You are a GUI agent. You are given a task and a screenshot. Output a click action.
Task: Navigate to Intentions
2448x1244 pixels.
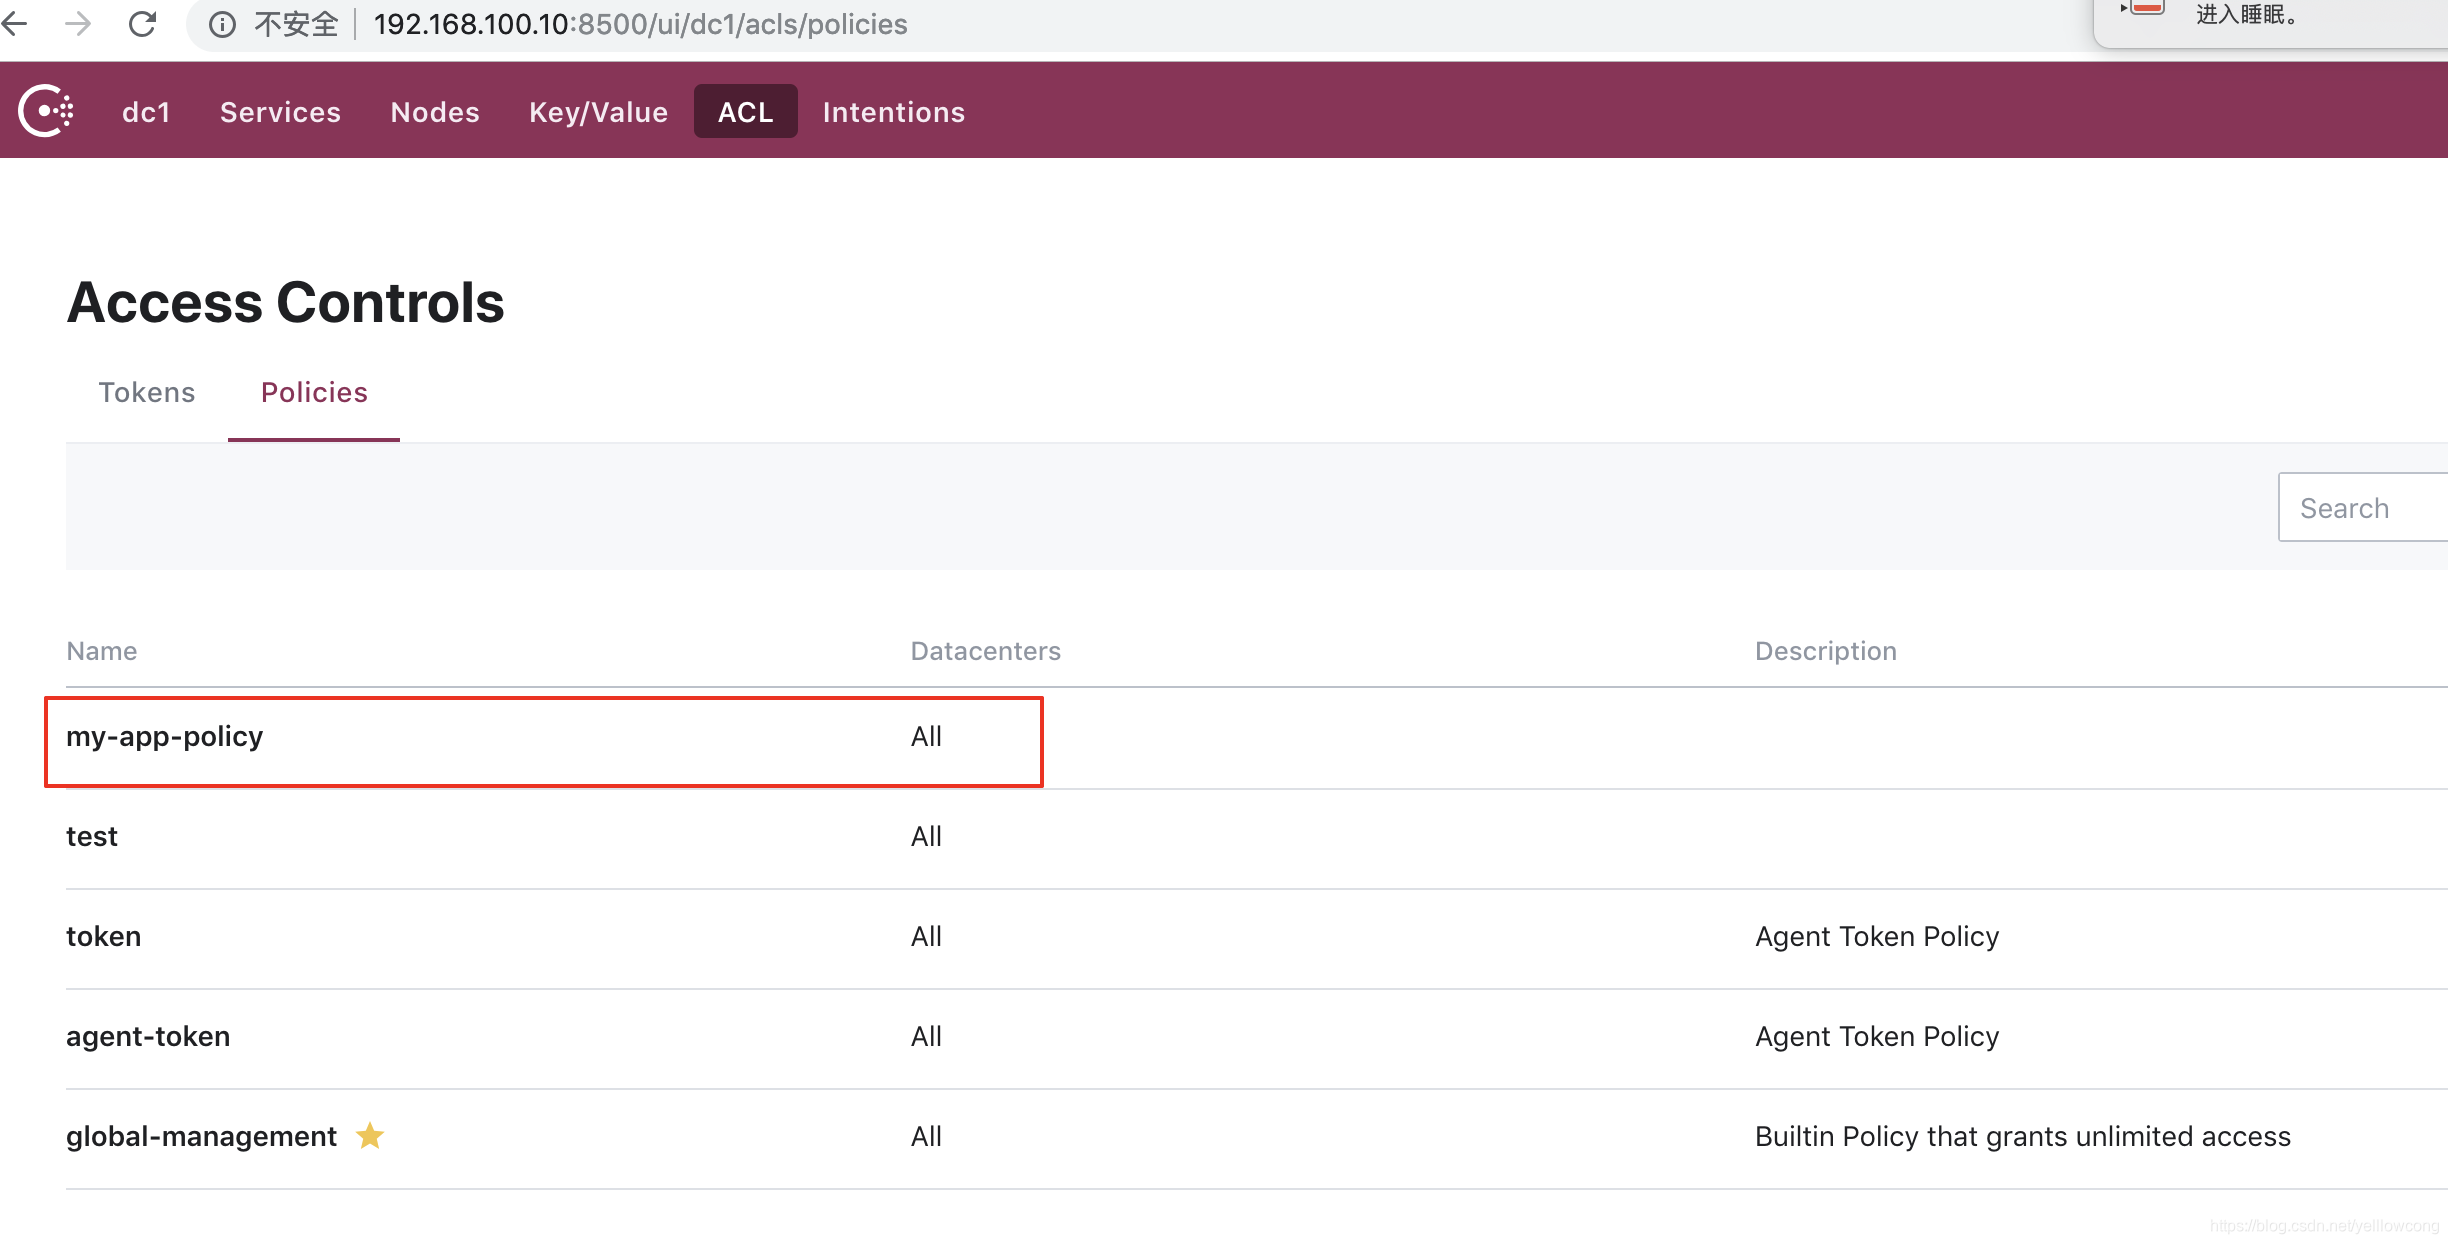point(893,112)
